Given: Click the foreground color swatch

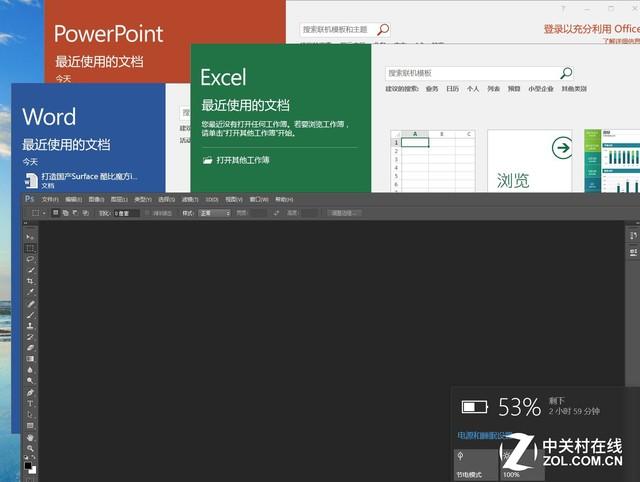Looking at the screenshot, I should pyautogui.click(x=28, y=466).
